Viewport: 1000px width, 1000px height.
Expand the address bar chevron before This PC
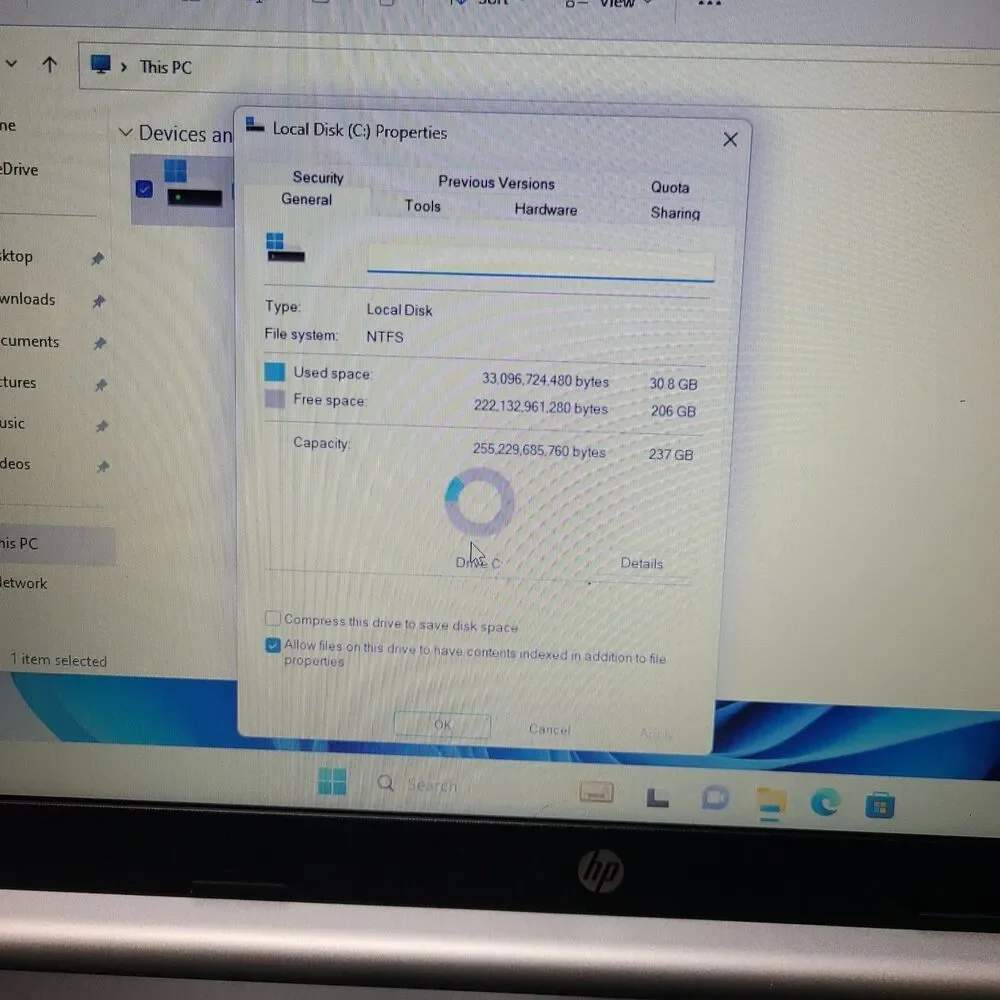(124, 67)
